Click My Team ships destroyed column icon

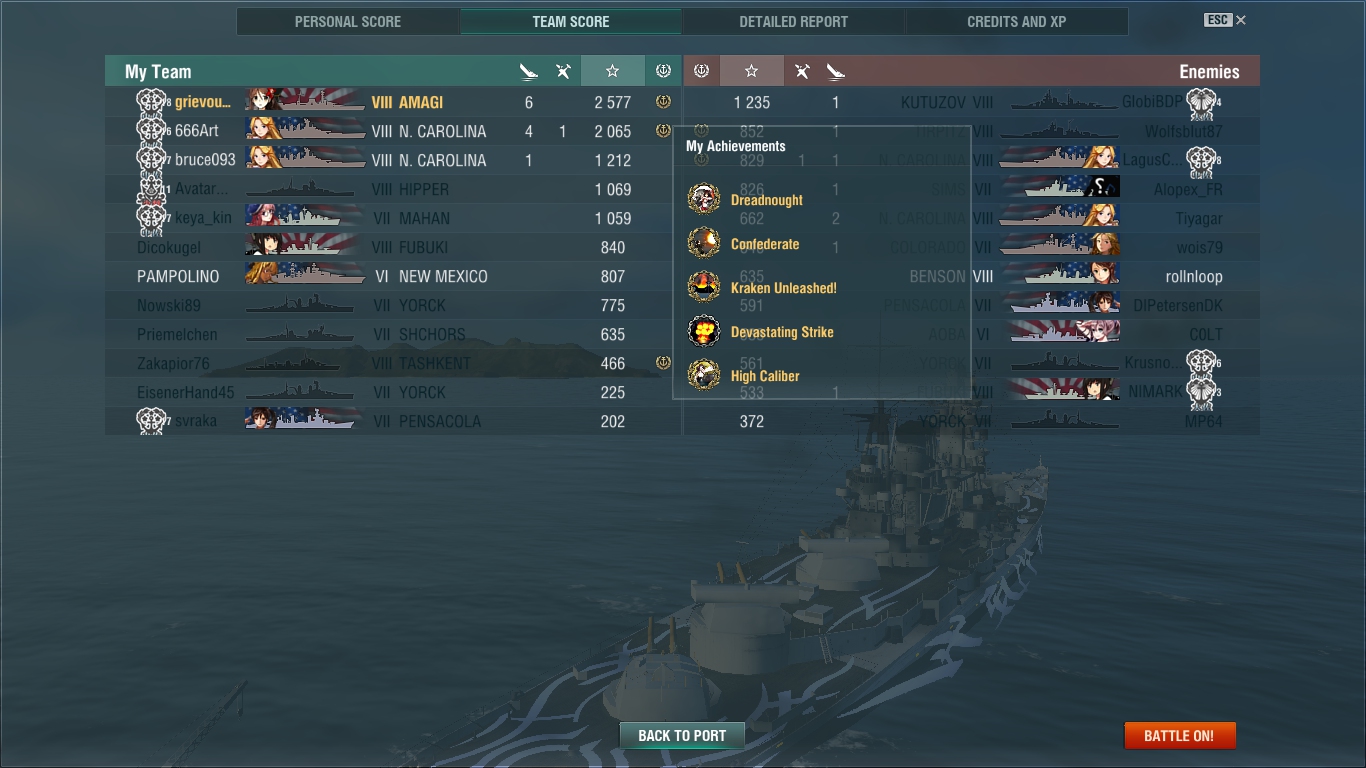pyautogui.click(x=529, y=71)
